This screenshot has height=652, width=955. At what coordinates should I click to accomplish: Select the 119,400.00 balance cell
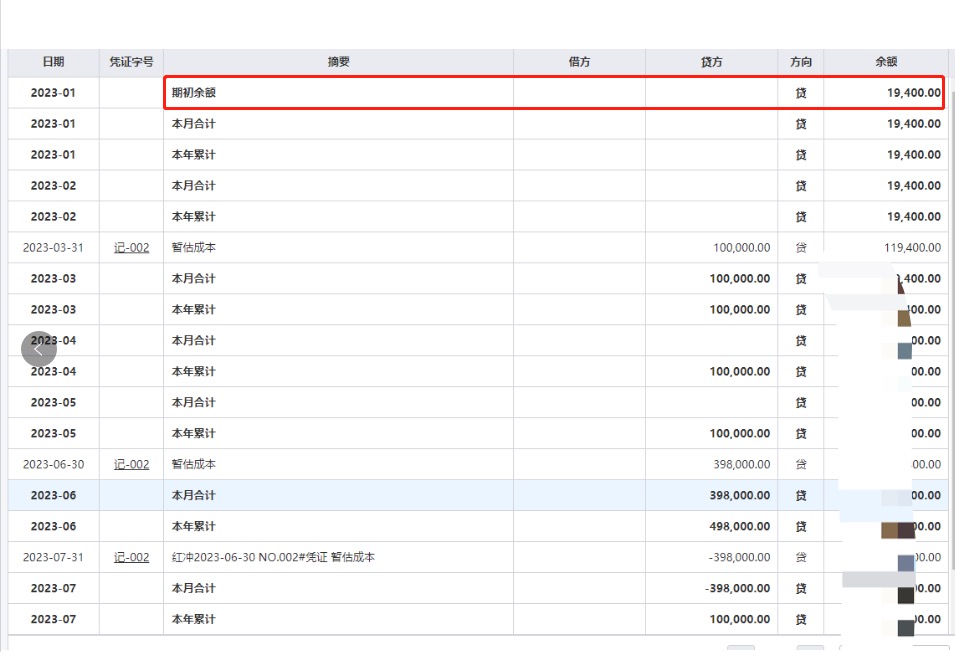885,247
